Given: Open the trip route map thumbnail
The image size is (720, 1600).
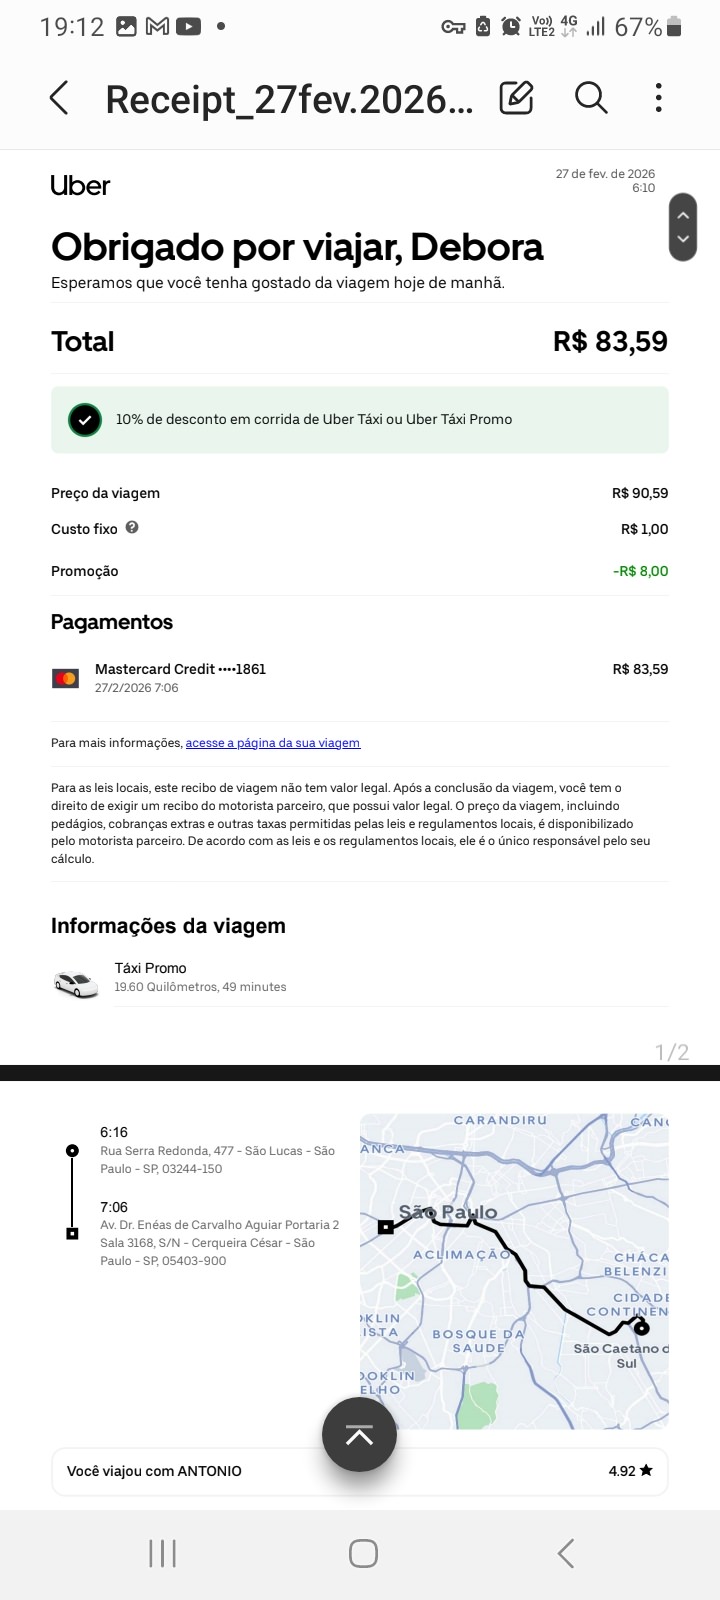Looking at the screenshot, I should click(514, 1270).
